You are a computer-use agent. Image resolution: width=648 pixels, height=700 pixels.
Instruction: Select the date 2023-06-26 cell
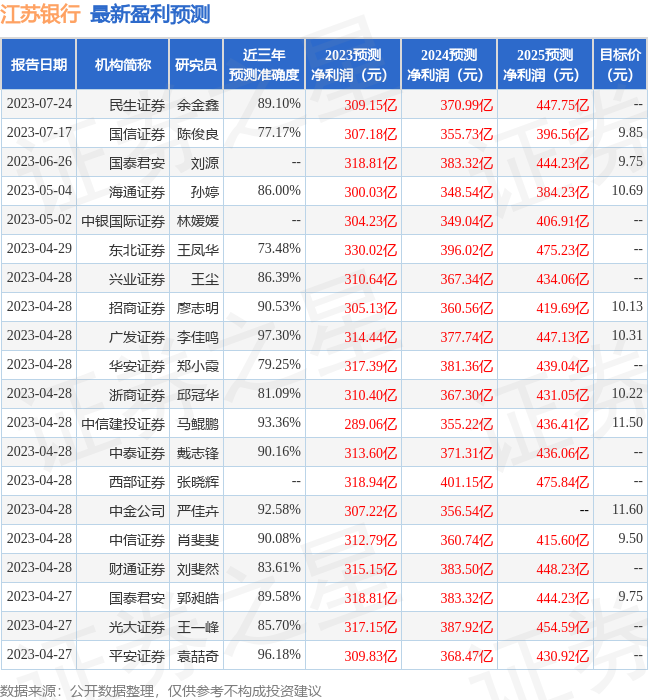pyautogui.click(x=39, y=162)
